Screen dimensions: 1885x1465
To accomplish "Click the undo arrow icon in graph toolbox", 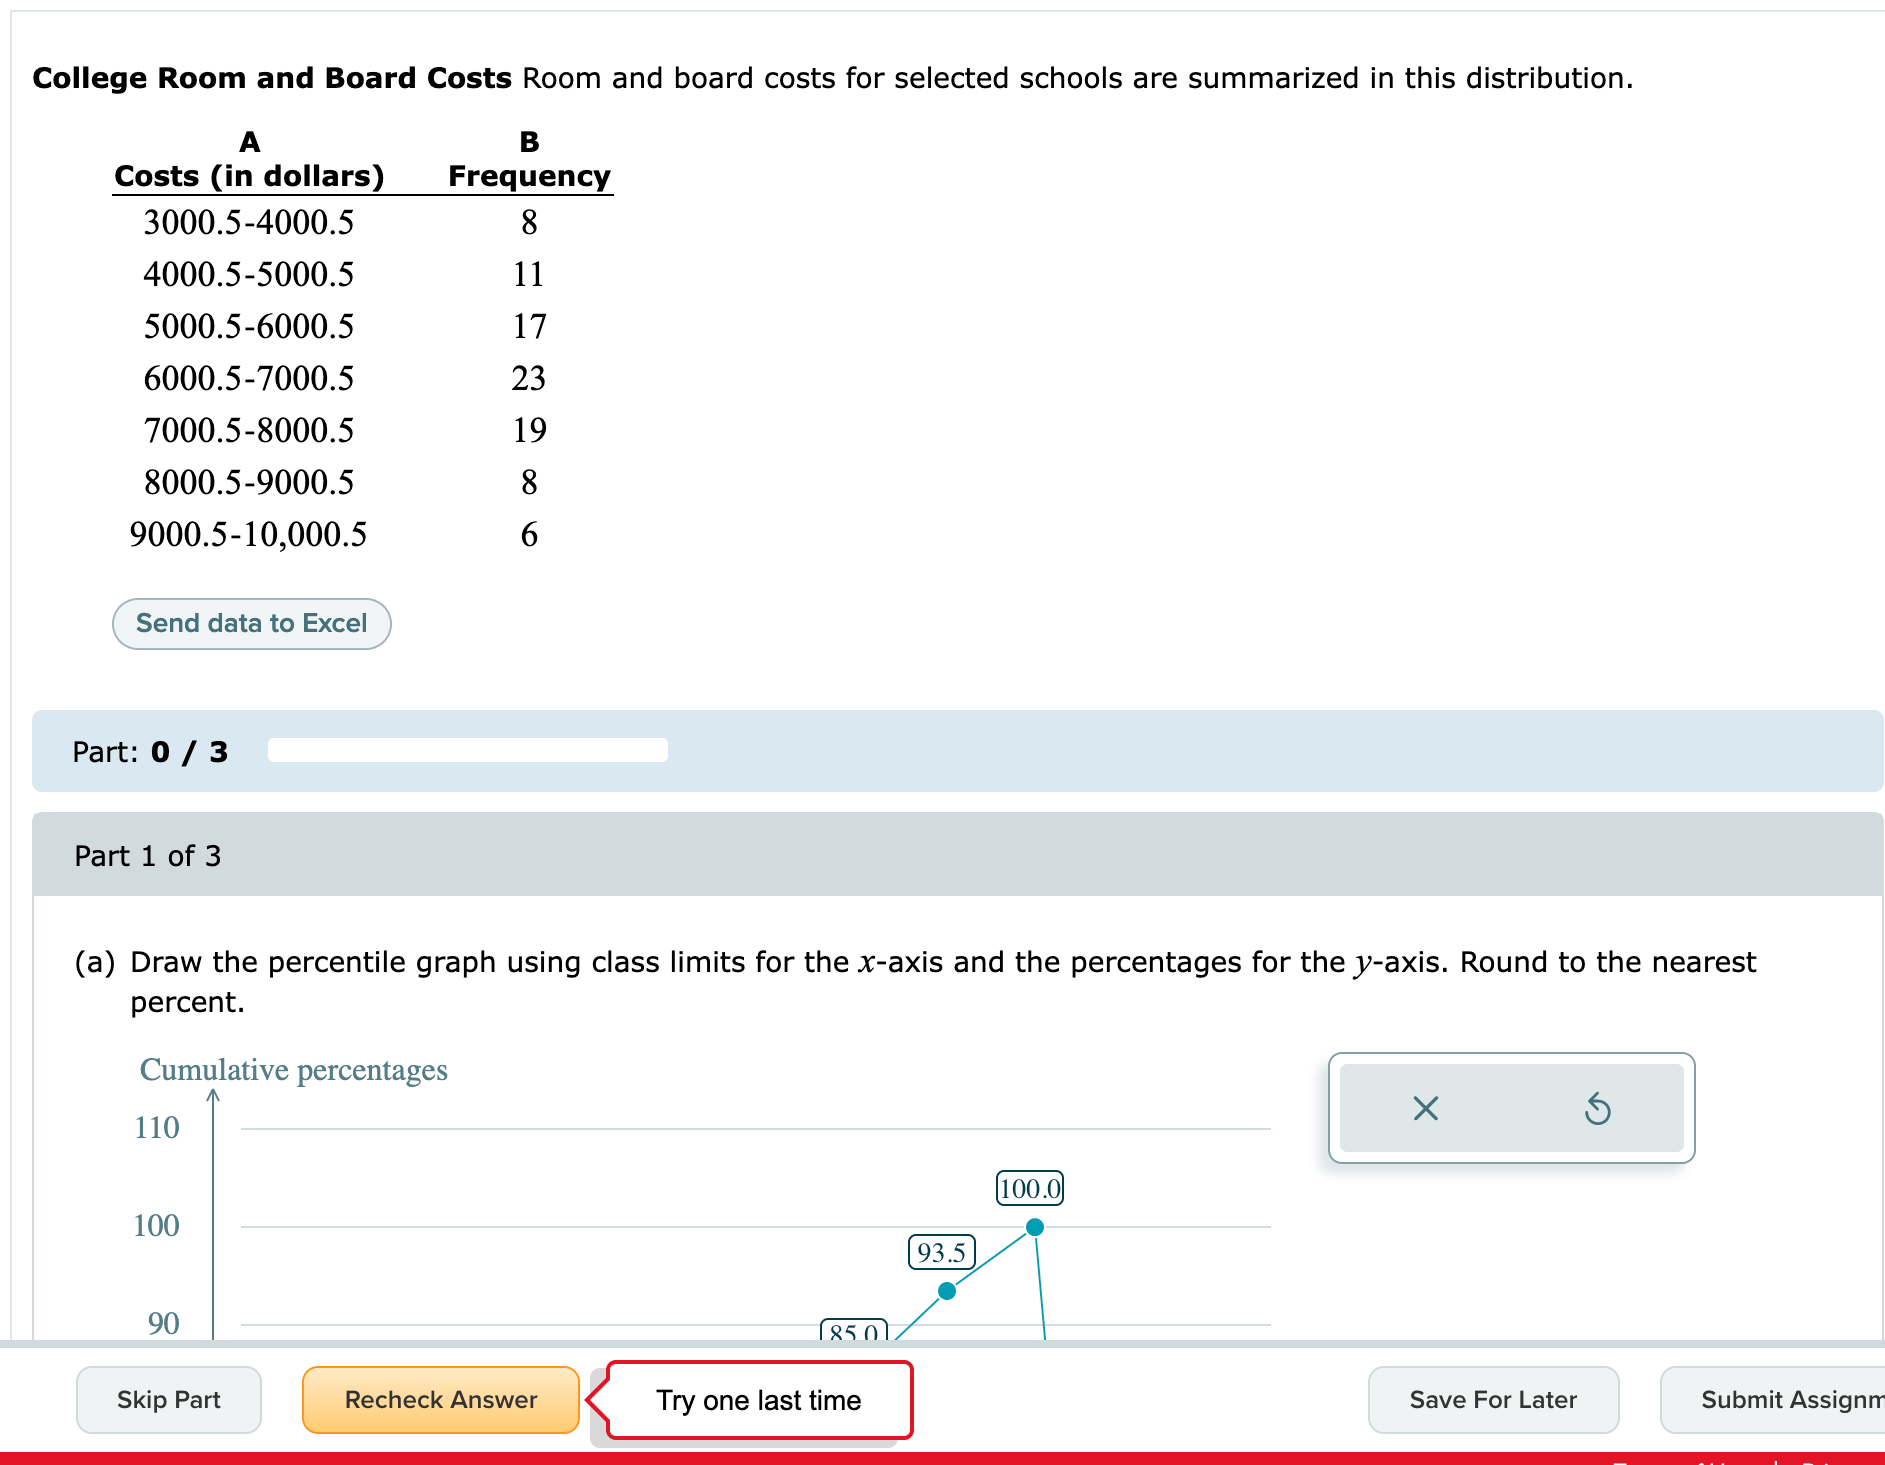I will pos(1597,1108).
